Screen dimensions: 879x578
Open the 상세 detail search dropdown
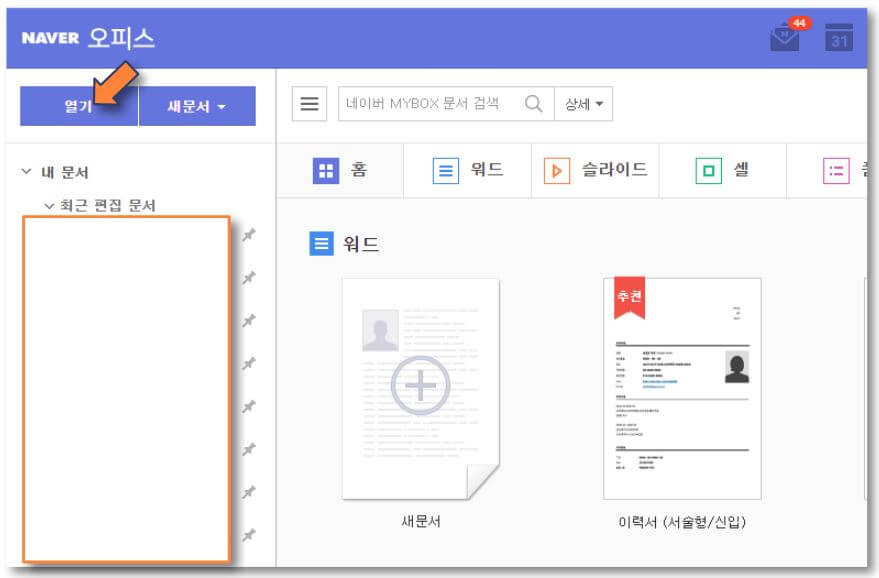click(x=584, y=104)
